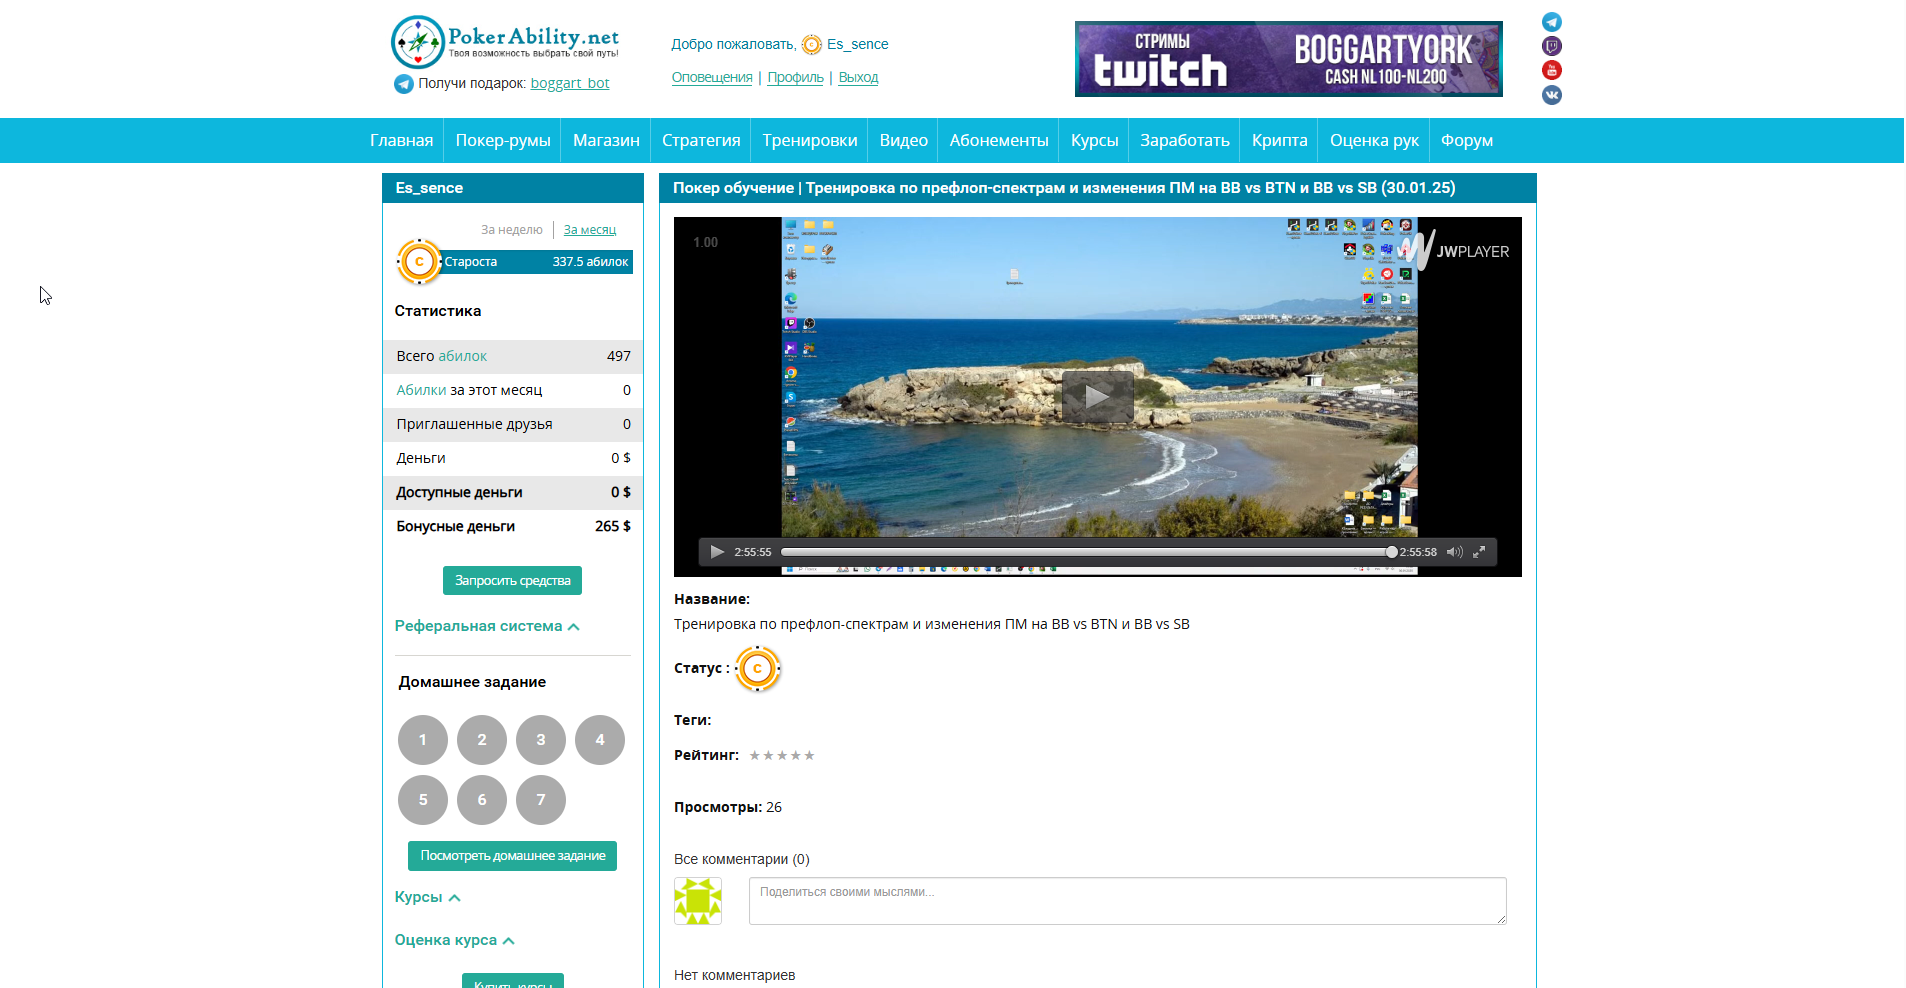This screenshot has width=1906, height=988.
Task: Click the 'абилок' link in 'Всего' row
Action: coord(463,356)
